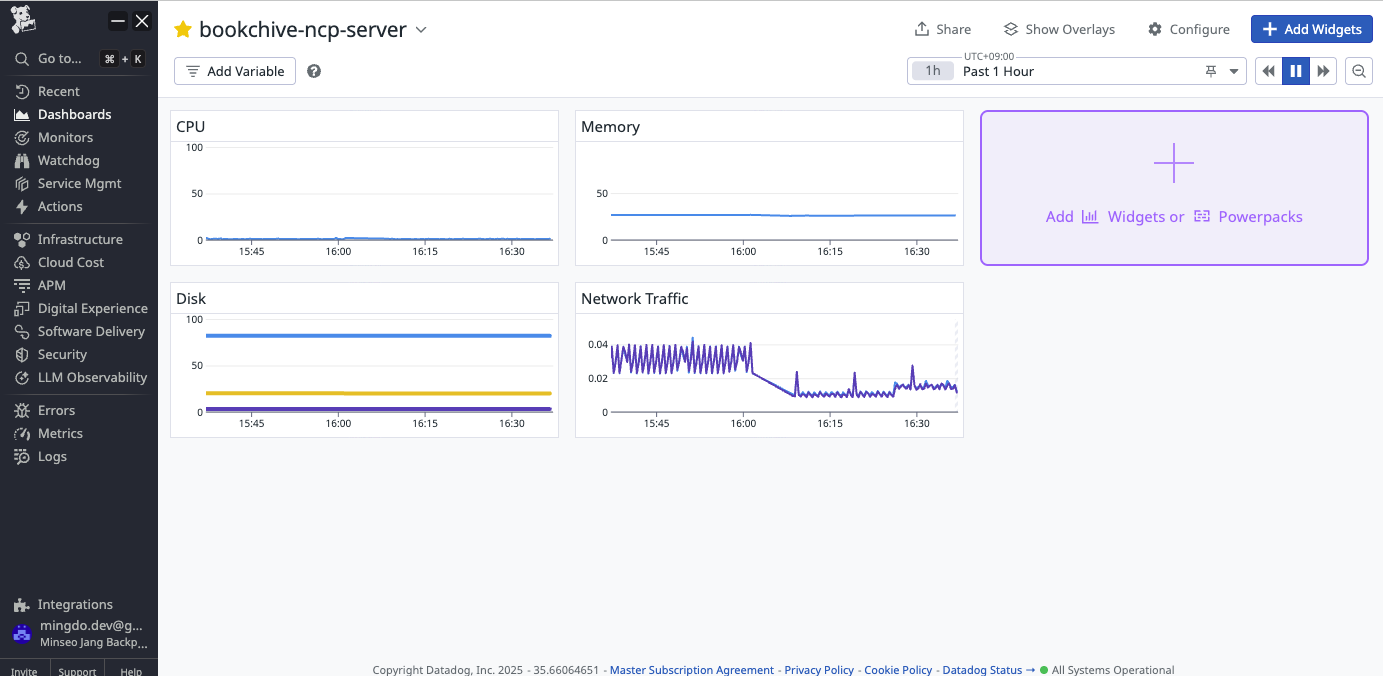This screenshot has width=1383, height=676.
Task: Click the APM sidebar icon
Action: [x=22, y=285]
